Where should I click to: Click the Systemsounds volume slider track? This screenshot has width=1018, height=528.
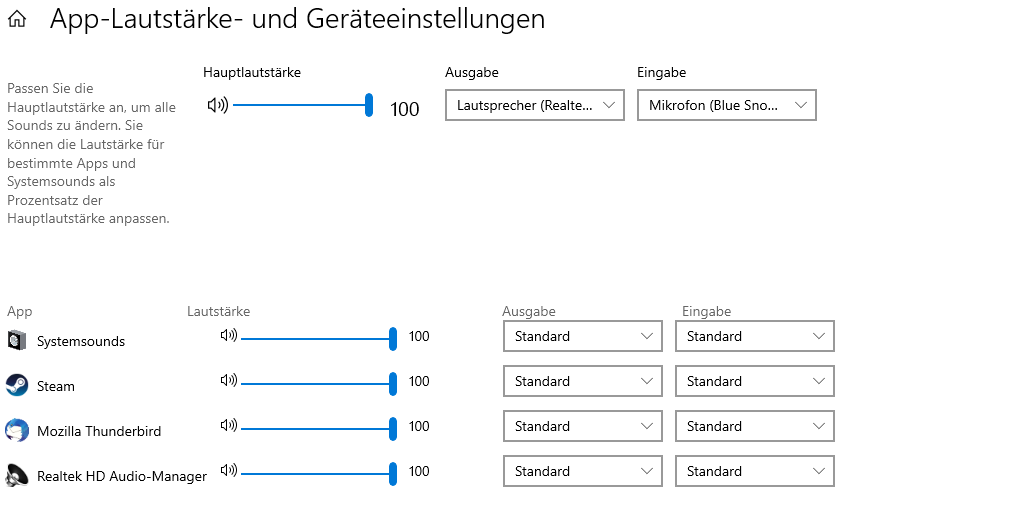coord(315,338)
